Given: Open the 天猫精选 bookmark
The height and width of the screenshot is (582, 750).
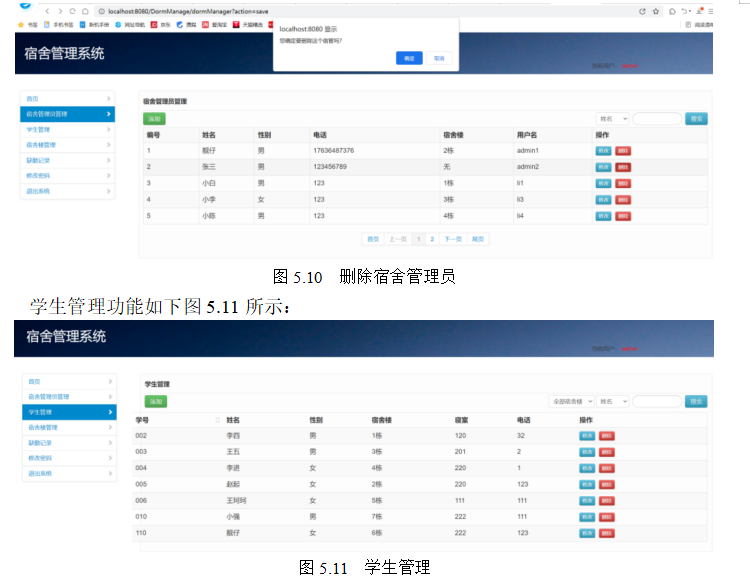Looking at the screenshot, I should 248,24.
